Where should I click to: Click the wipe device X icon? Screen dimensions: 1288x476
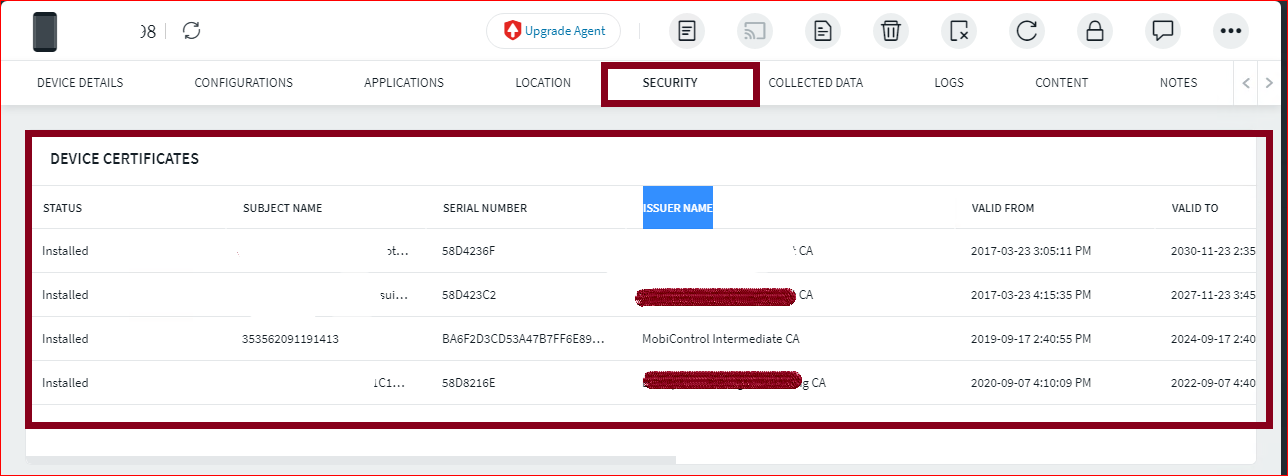[959, 31]
